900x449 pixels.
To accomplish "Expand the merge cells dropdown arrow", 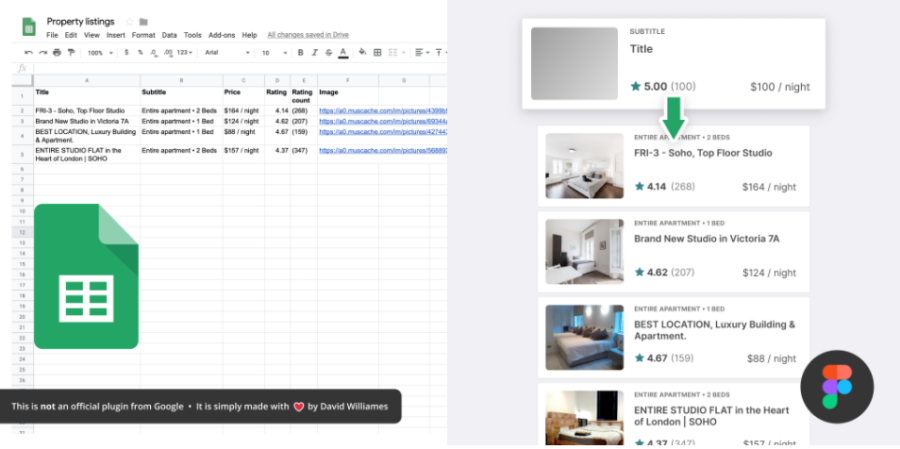I will tap(404, 52).
